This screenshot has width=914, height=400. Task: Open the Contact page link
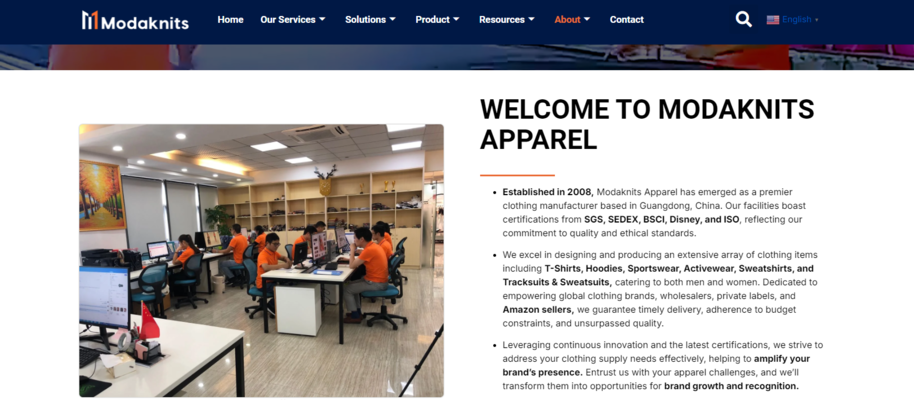point(627,19)
